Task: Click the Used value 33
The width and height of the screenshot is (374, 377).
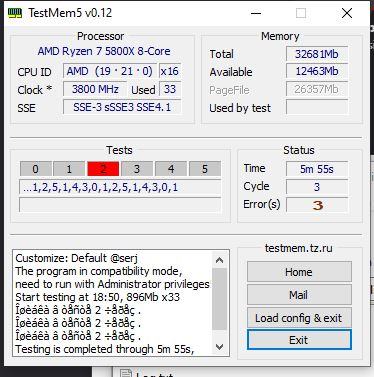Action: pyautogui.click(x=170, y=89)
